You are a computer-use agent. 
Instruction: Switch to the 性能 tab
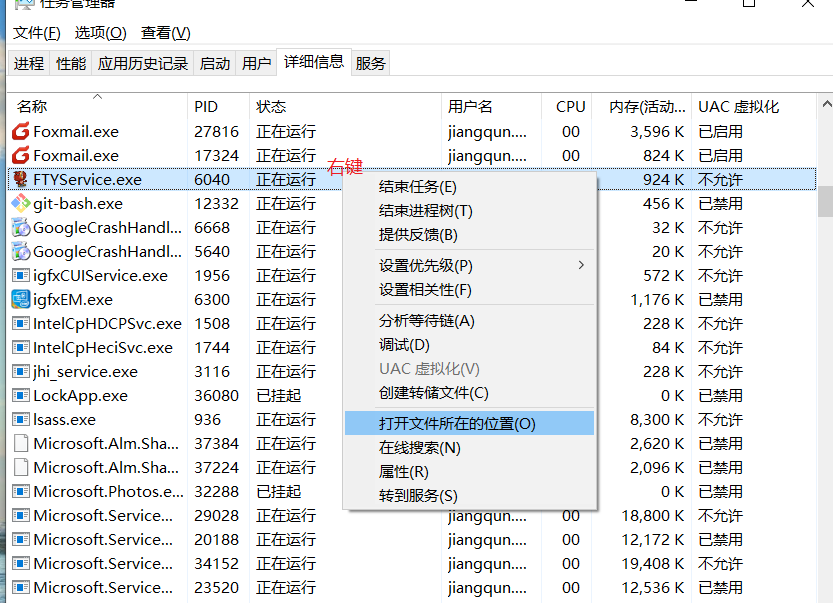(71, 63)
